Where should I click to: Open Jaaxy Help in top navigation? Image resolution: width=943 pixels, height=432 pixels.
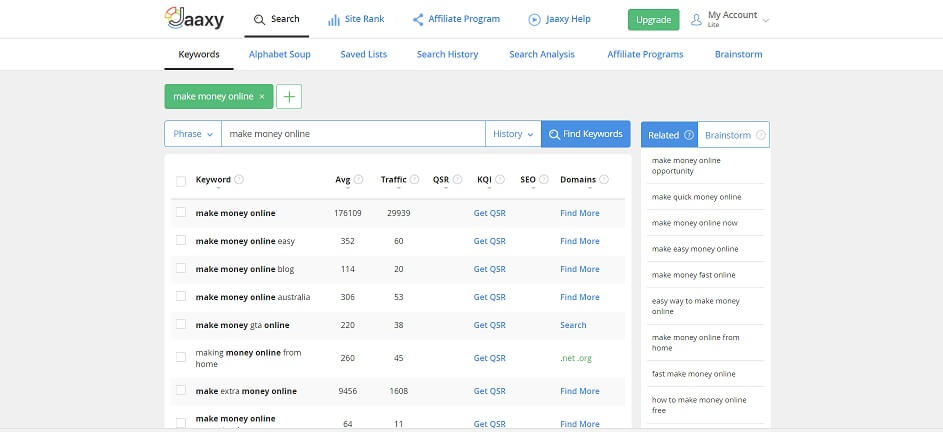(559, 19)
